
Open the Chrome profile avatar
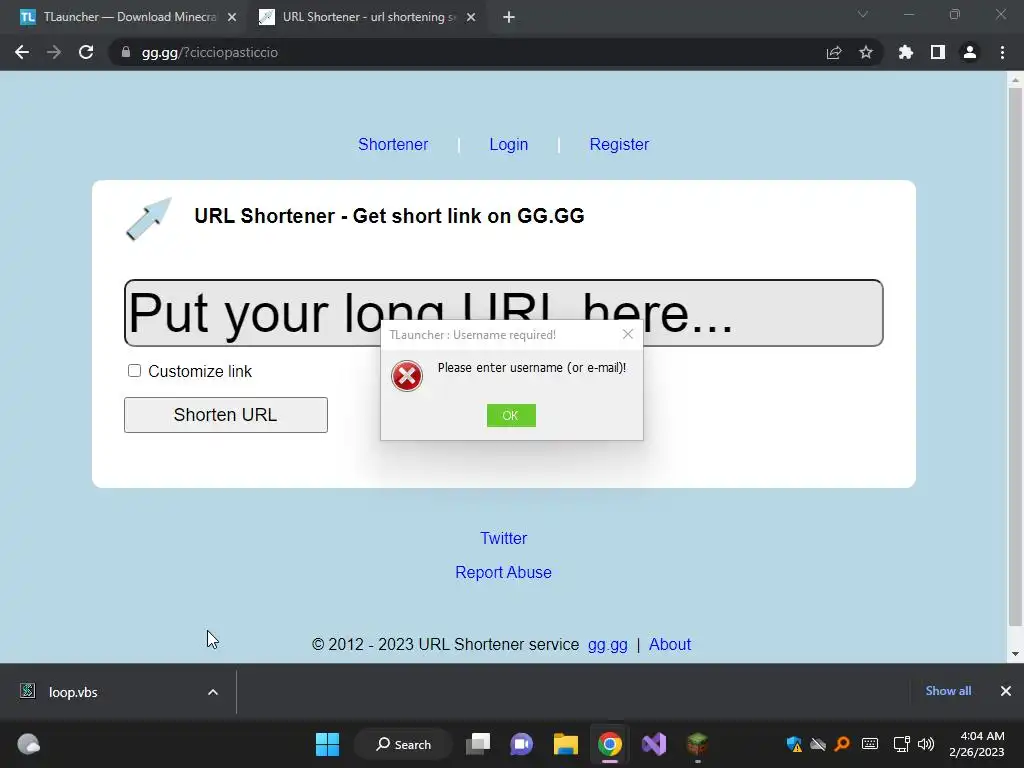970,52
